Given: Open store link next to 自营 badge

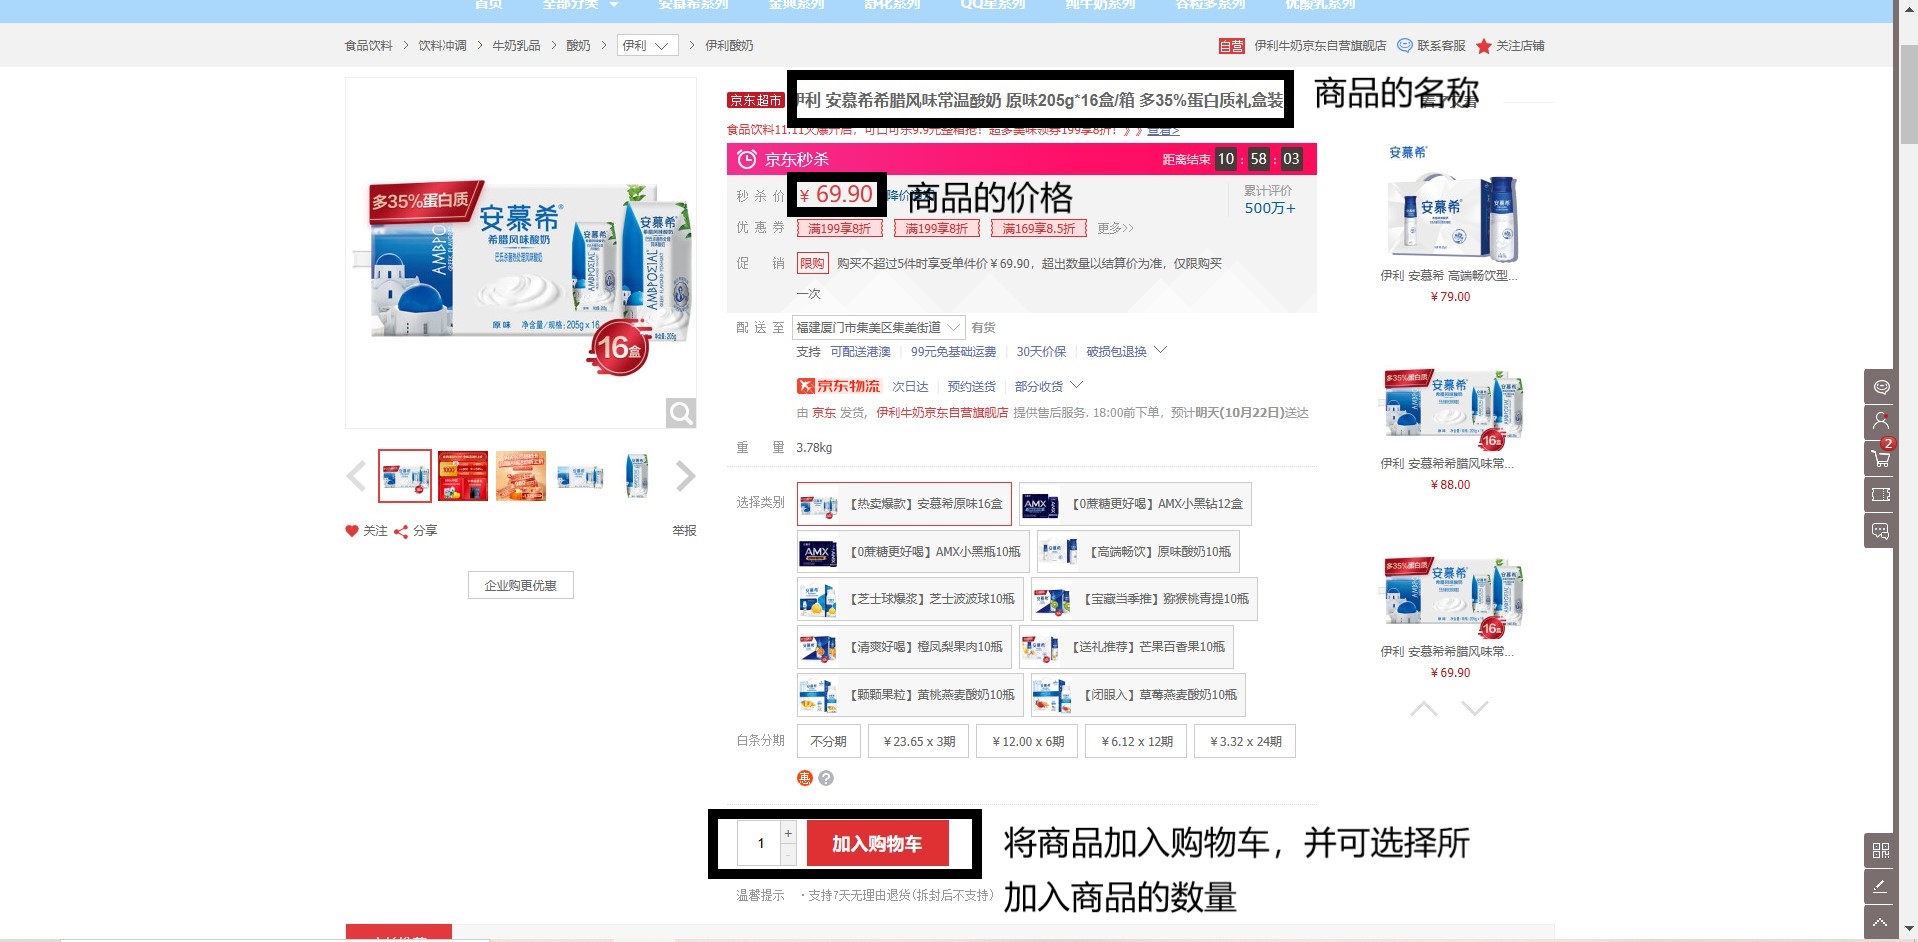Looking at the screenshot, I should 1320,46.
